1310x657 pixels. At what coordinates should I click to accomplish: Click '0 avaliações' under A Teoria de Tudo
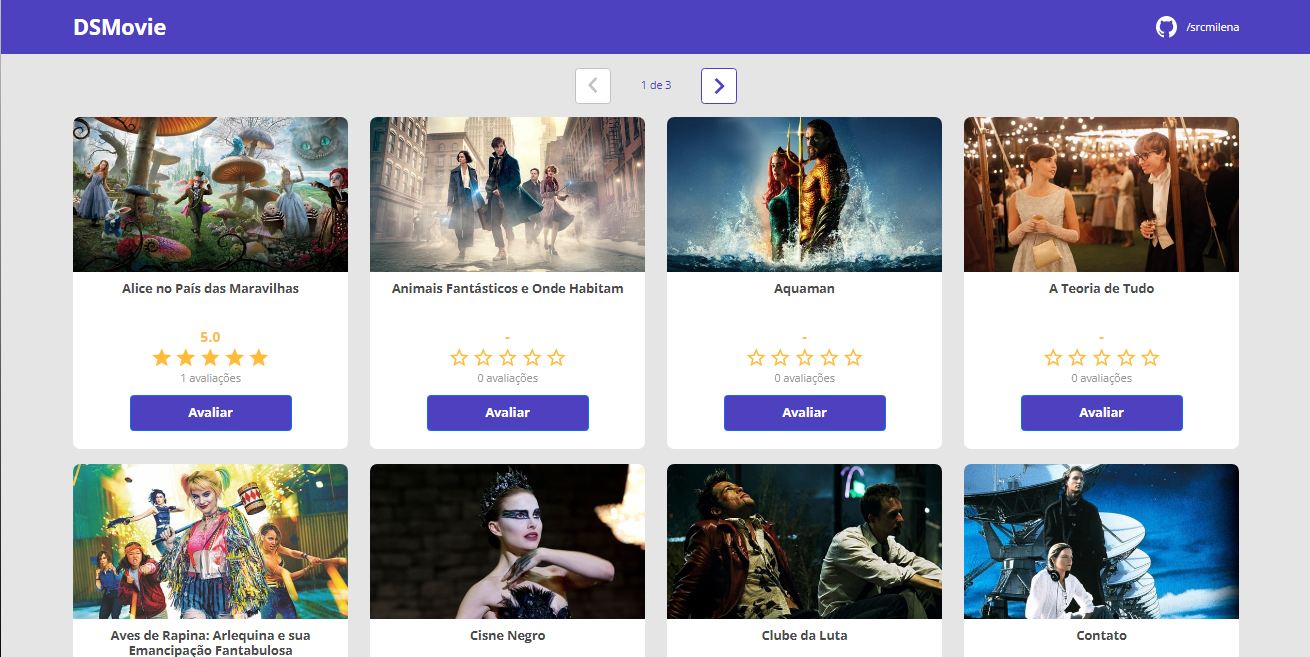pyautogui.click(x=1101, y=379)
